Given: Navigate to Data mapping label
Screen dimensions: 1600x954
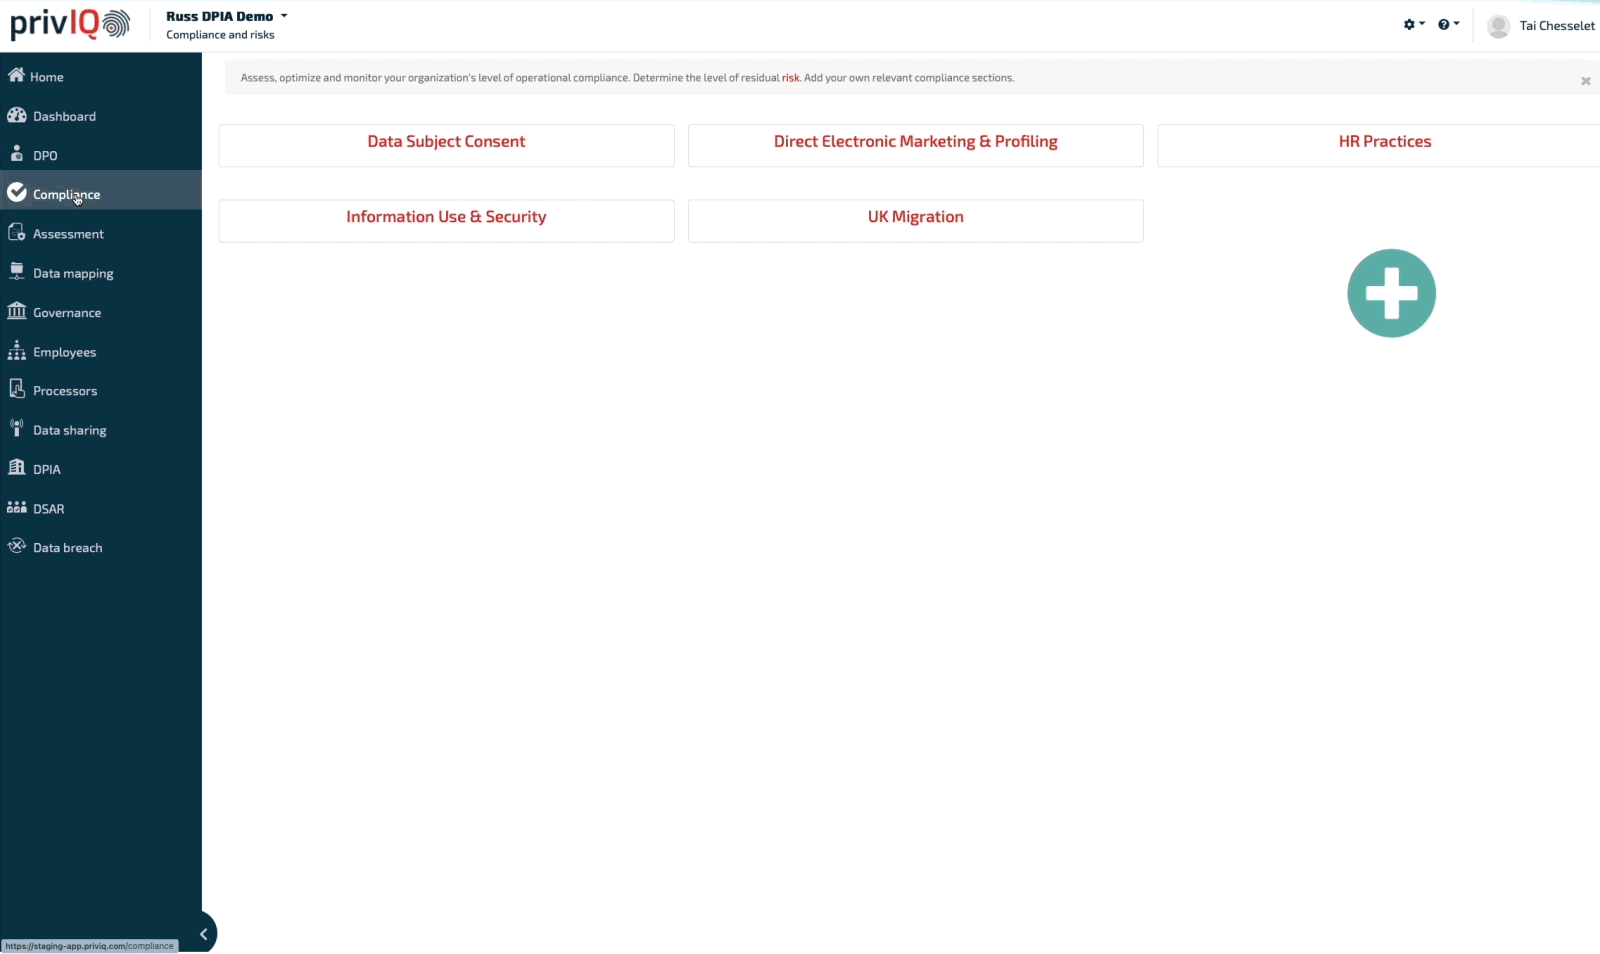Looking at the screenshot, I should [73, 273].
